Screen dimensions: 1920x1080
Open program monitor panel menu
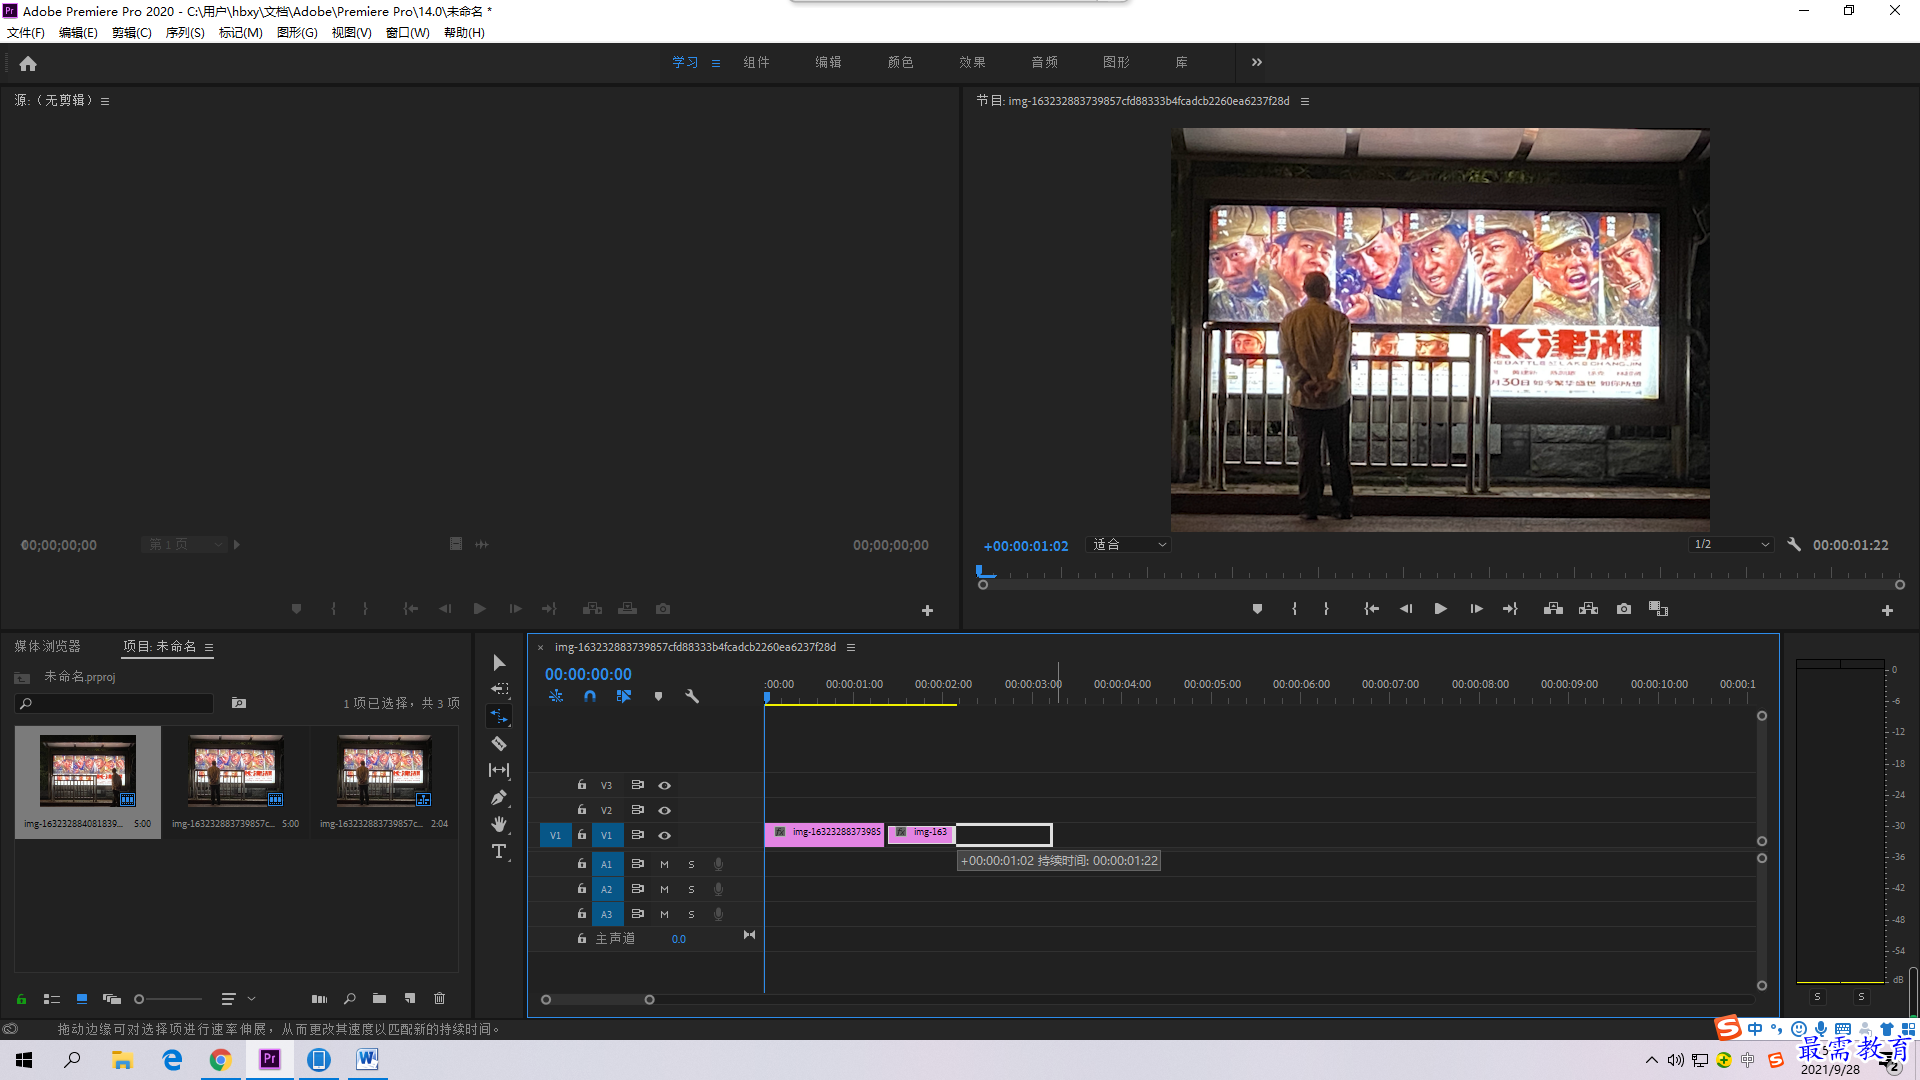tap(1305, 101)
